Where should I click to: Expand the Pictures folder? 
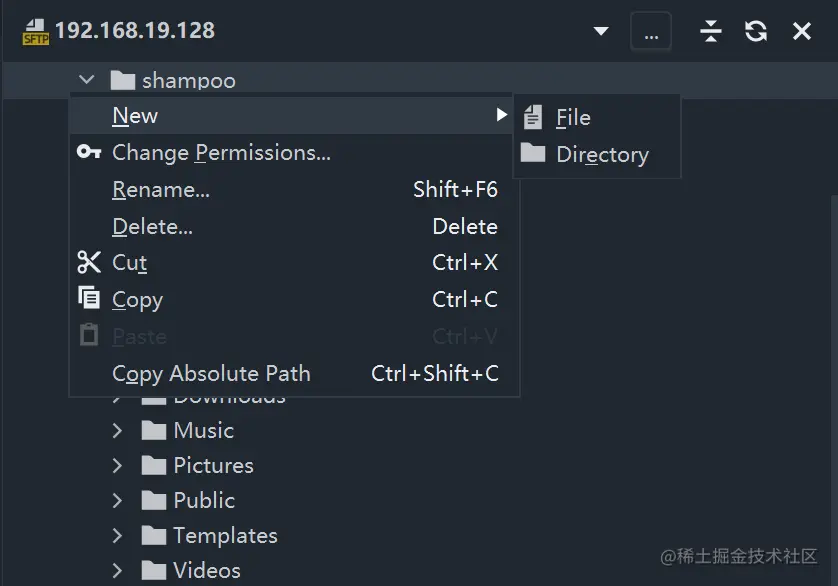[x=117, y=466]
